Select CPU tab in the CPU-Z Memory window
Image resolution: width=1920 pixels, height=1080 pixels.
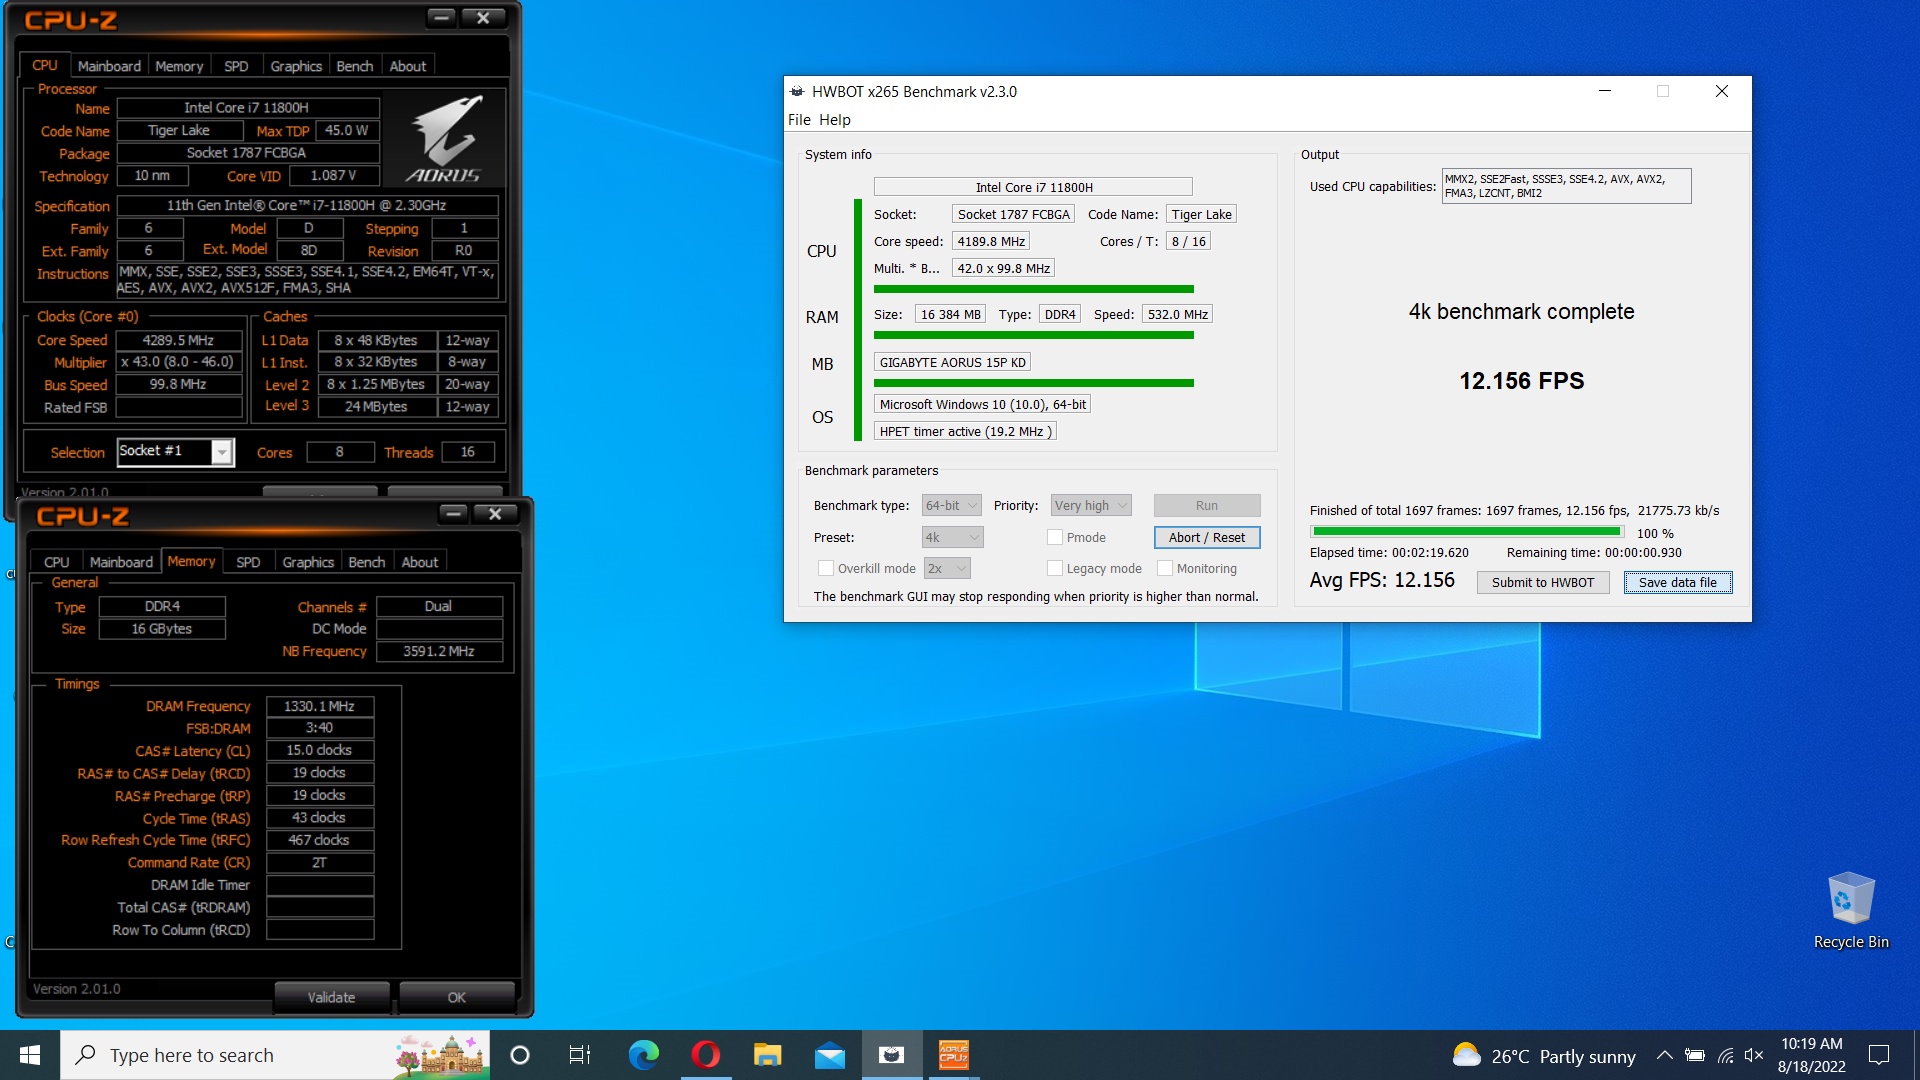tap(57, 562)
